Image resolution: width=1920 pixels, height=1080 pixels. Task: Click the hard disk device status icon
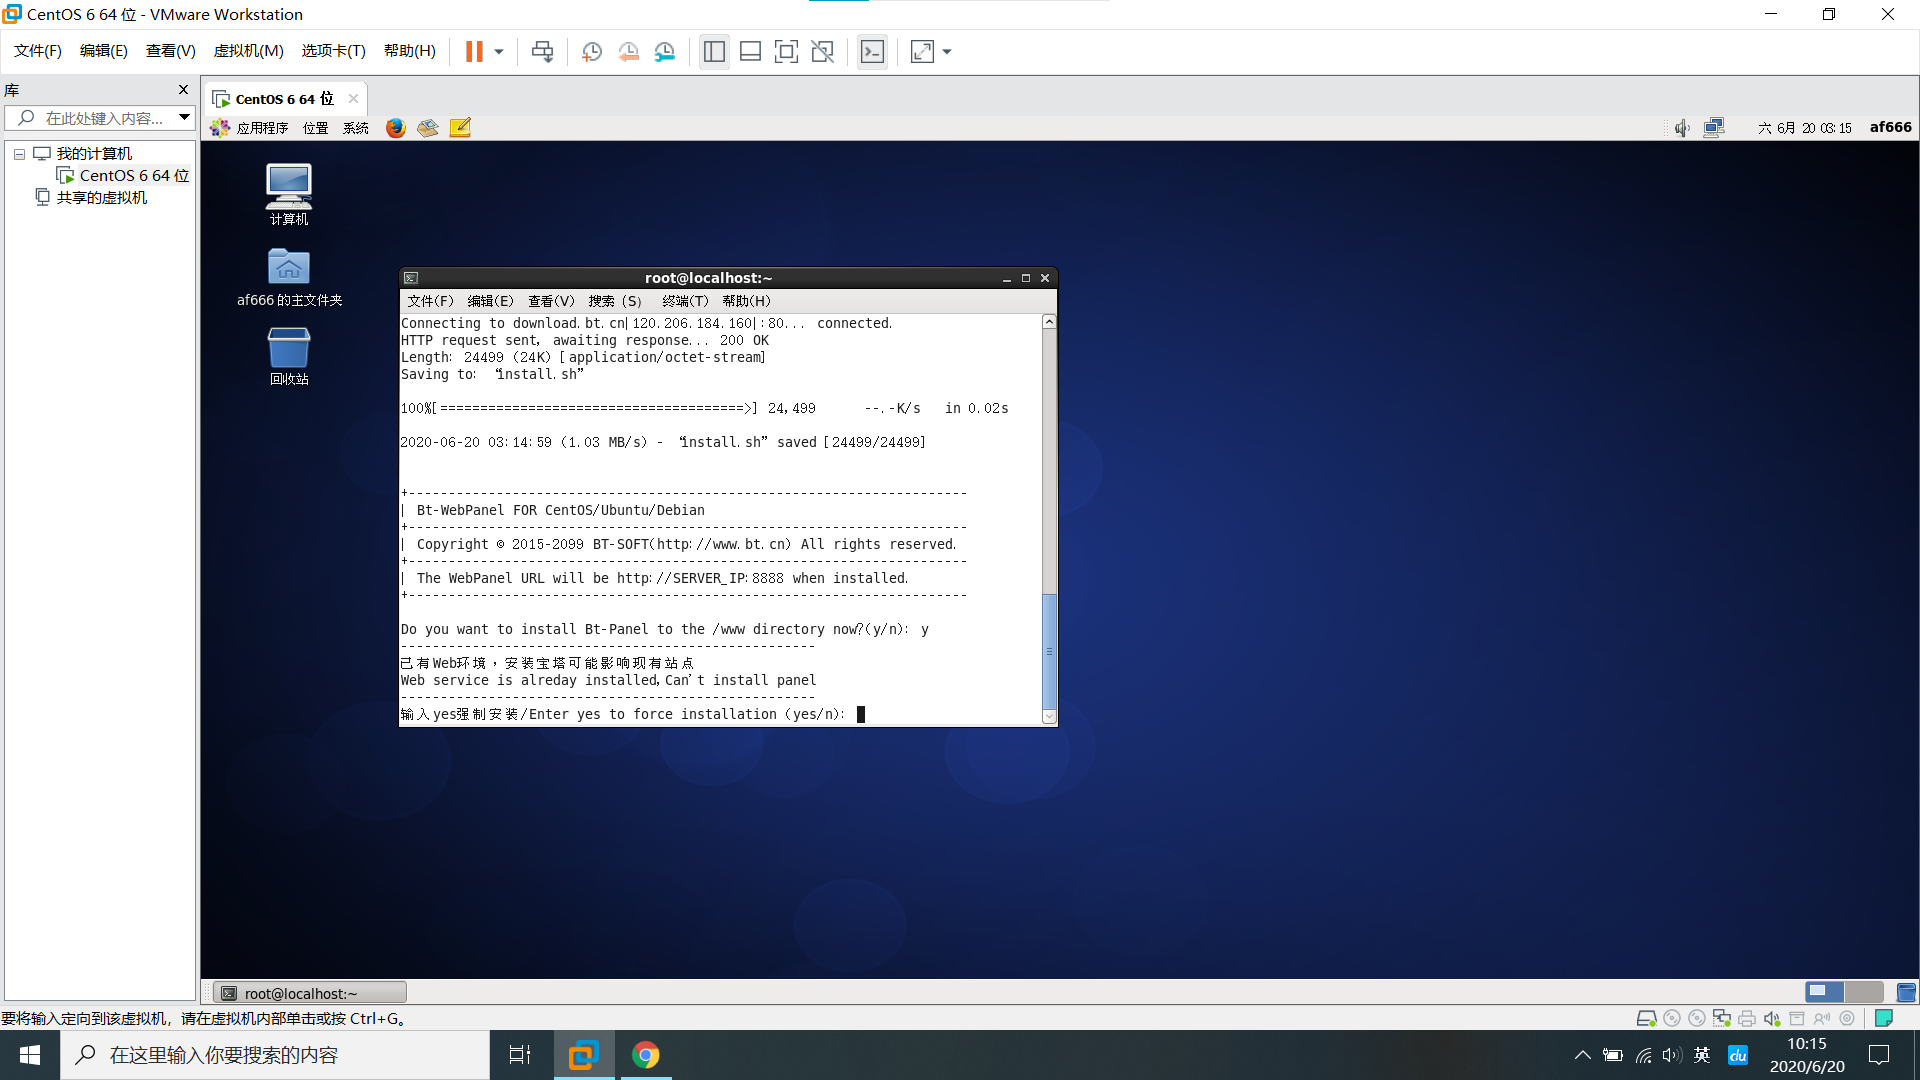[x=1646, y=1018]
